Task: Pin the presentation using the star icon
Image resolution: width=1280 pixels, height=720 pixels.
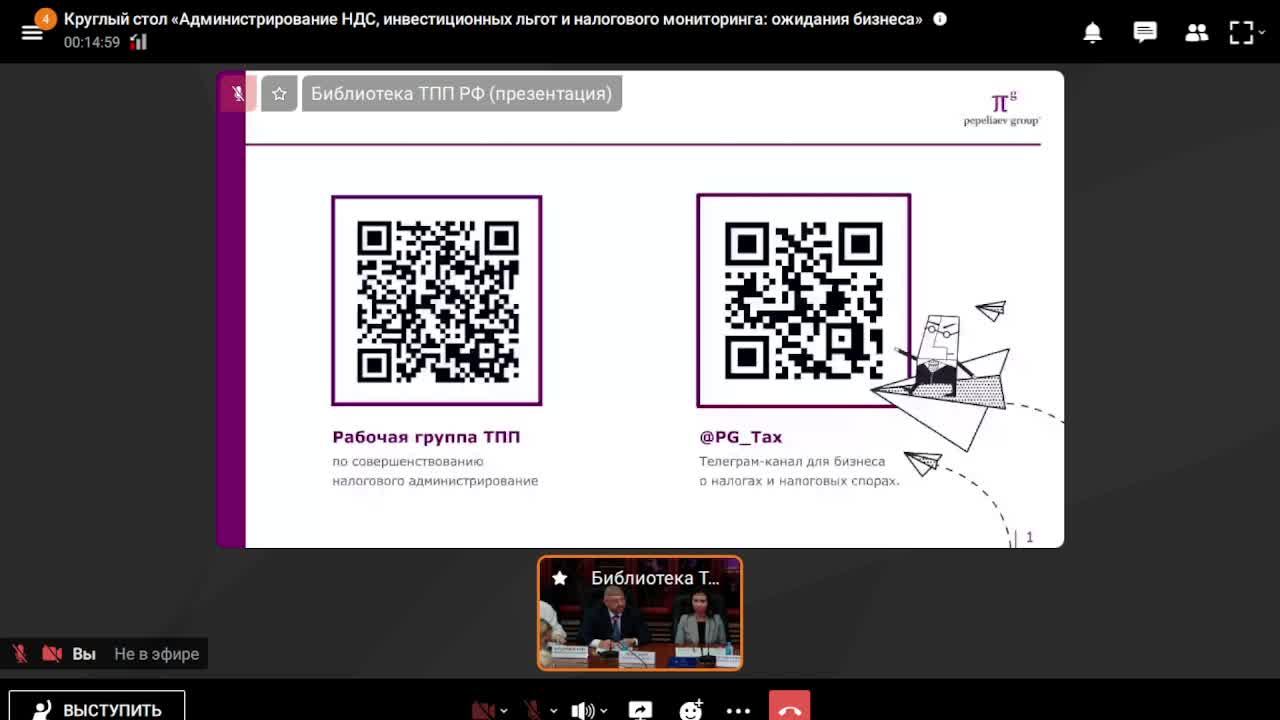Action: [x=279, y=93]
